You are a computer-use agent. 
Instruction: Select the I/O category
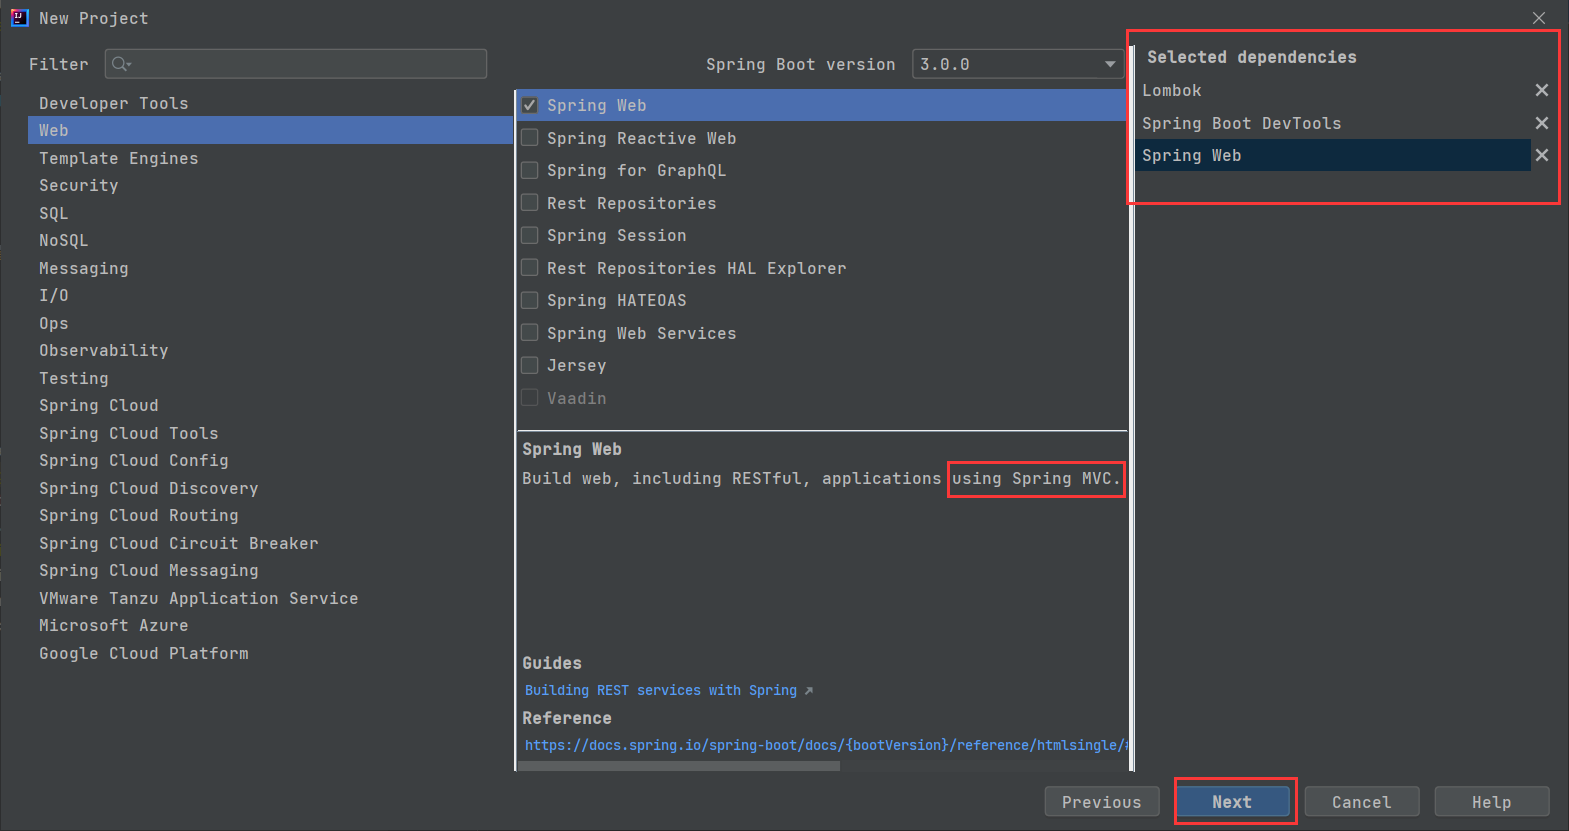point(270,295)
